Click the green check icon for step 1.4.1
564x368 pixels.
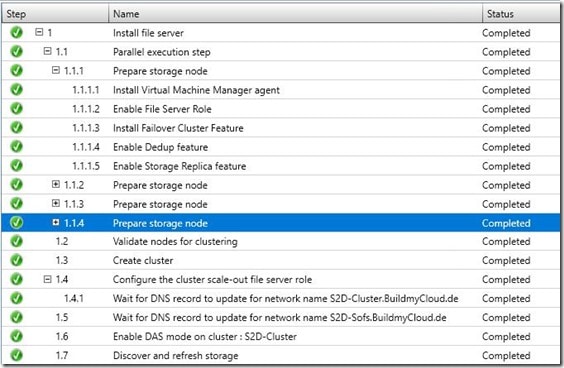[x=16, y=298]
